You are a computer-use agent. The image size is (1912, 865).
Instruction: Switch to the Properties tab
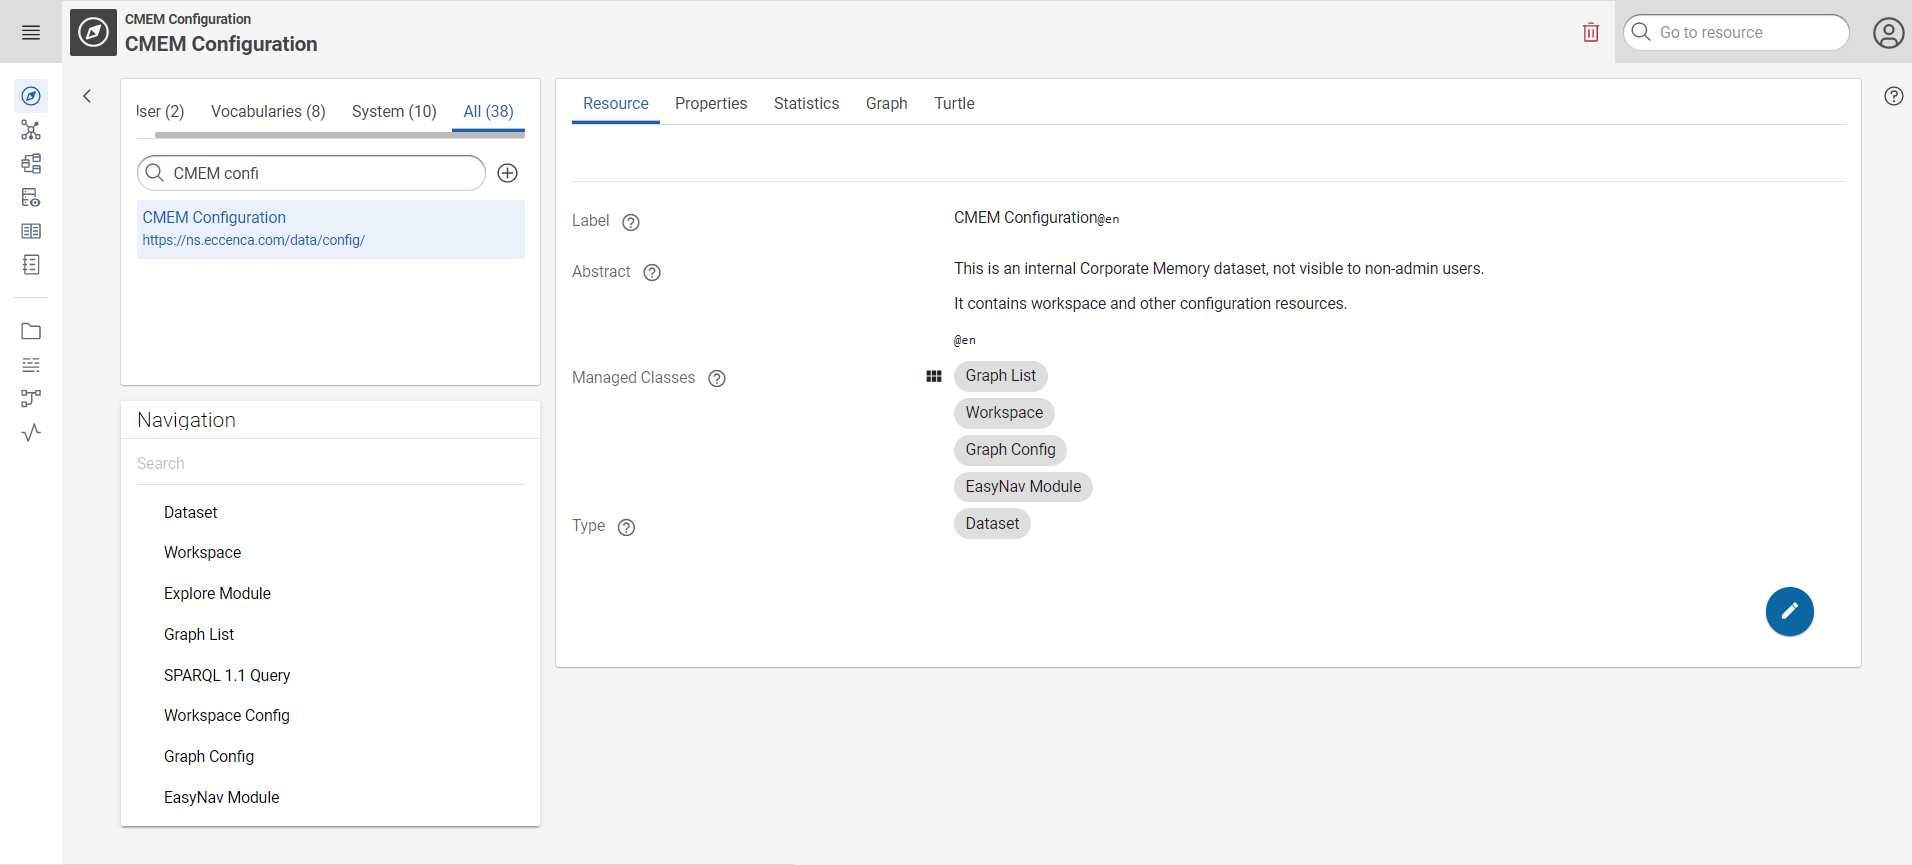[710, 104]
